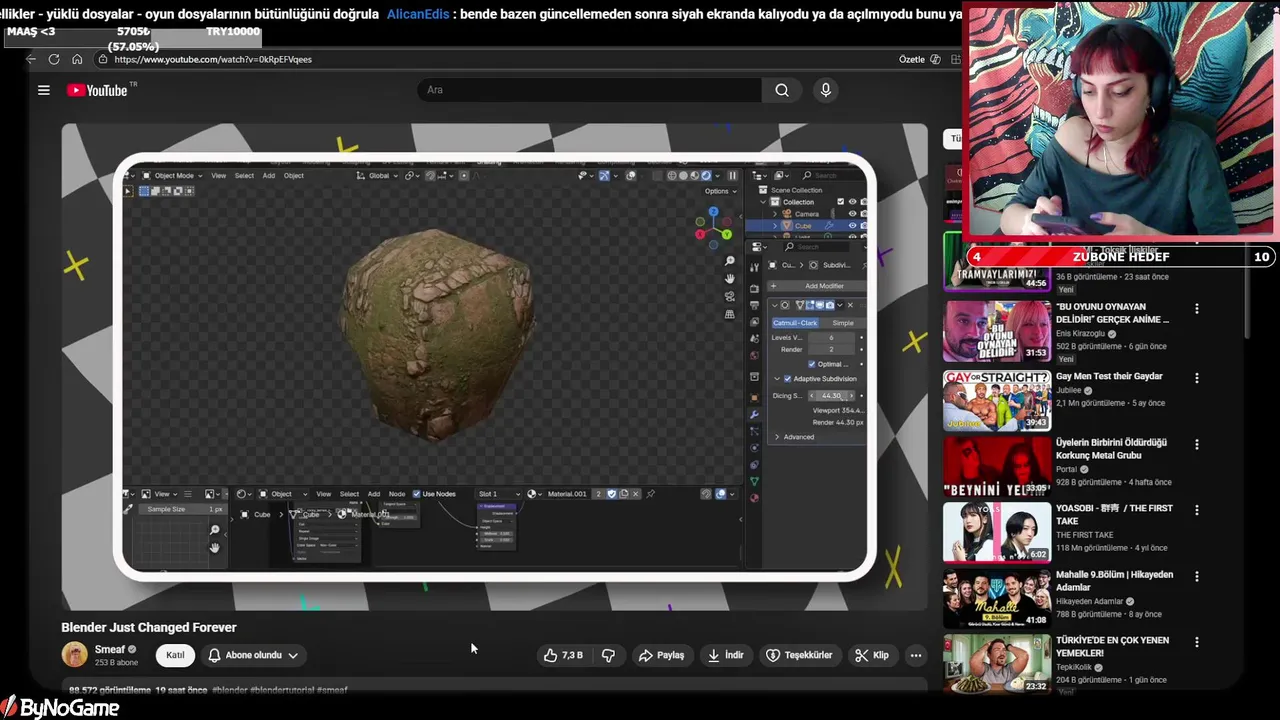Like the video showing 7,3 B
Screen dimensions: 1280x720
tap(563, 655)
